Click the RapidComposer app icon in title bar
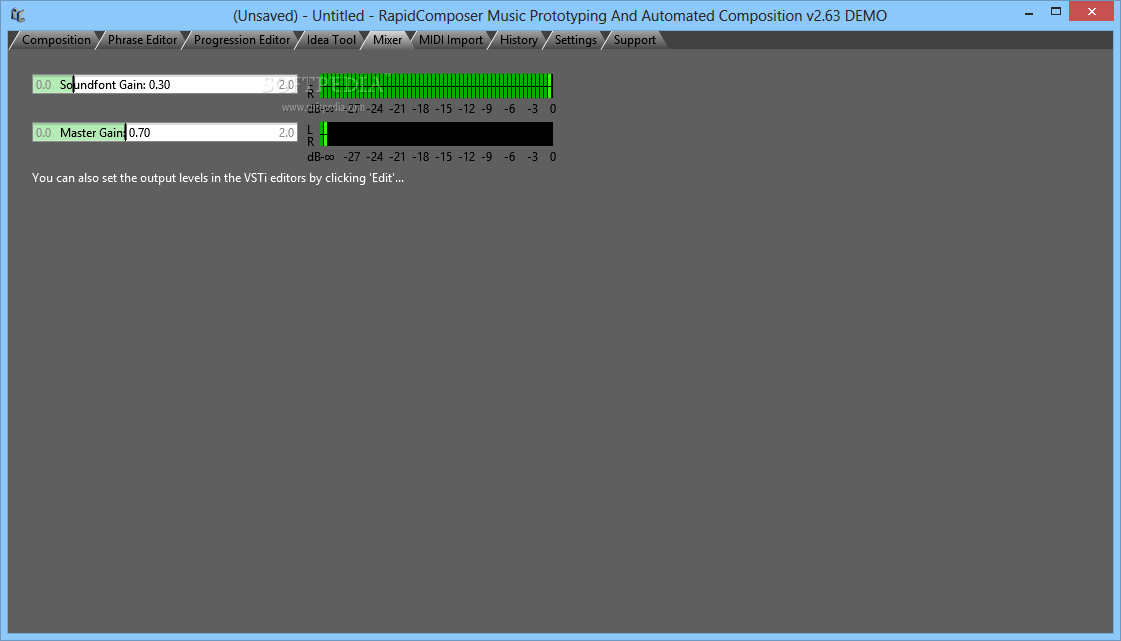 18,15
